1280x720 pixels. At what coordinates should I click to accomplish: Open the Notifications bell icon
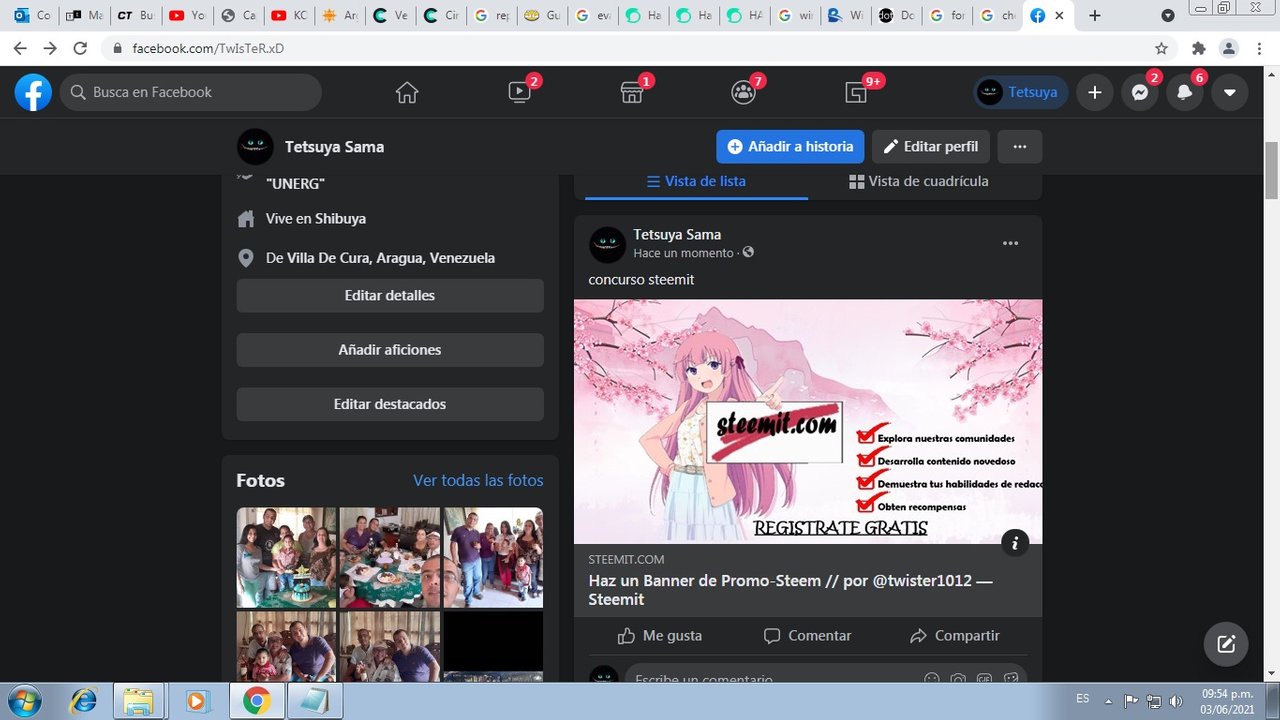pos(1185,92)
